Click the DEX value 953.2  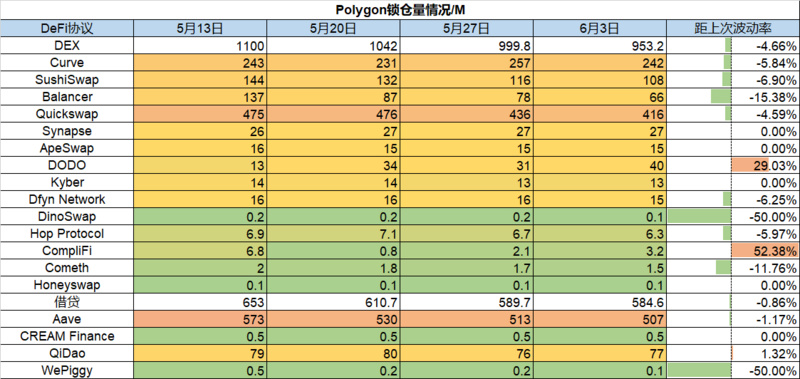pyautogui.click(x=600, y=46)
